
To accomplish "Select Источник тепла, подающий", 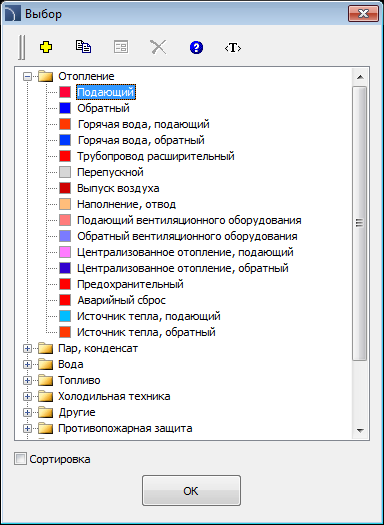I will [x=149, y=316].
